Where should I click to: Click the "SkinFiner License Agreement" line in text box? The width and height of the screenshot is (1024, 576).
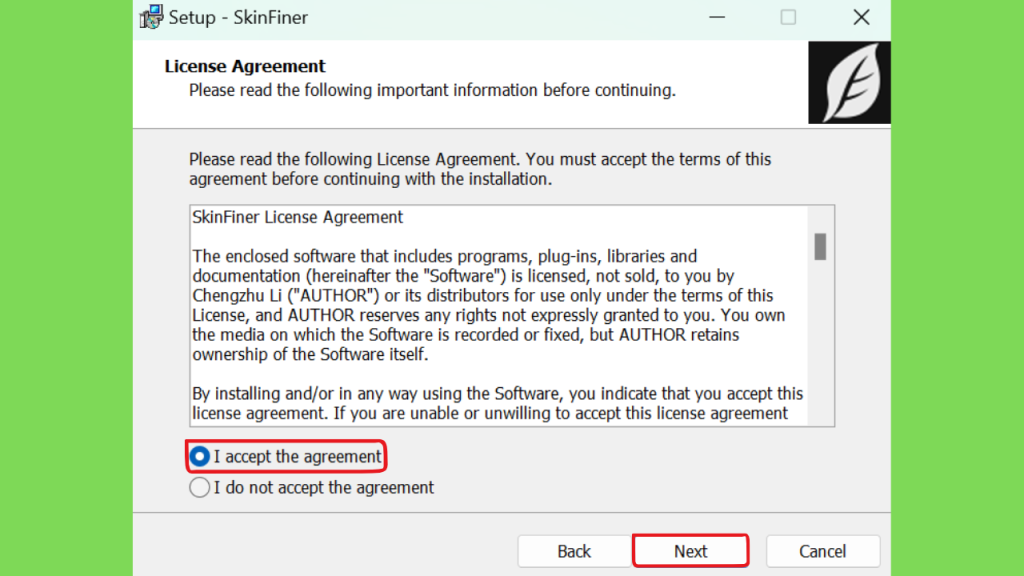(x=297, y=217)
